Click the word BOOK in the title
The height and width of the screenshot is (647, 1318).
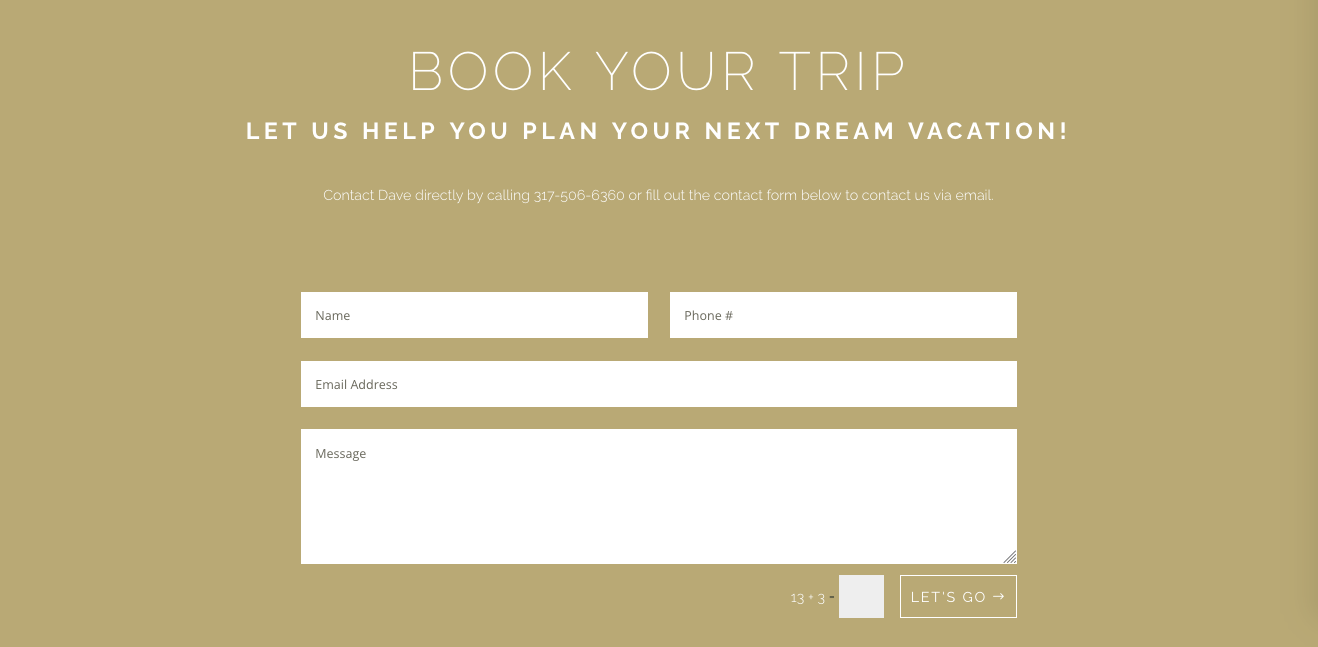coord(491,72)
